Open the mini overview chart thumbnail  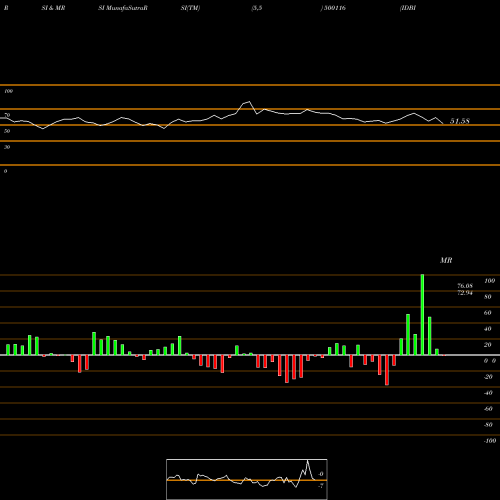click(247, 479)
